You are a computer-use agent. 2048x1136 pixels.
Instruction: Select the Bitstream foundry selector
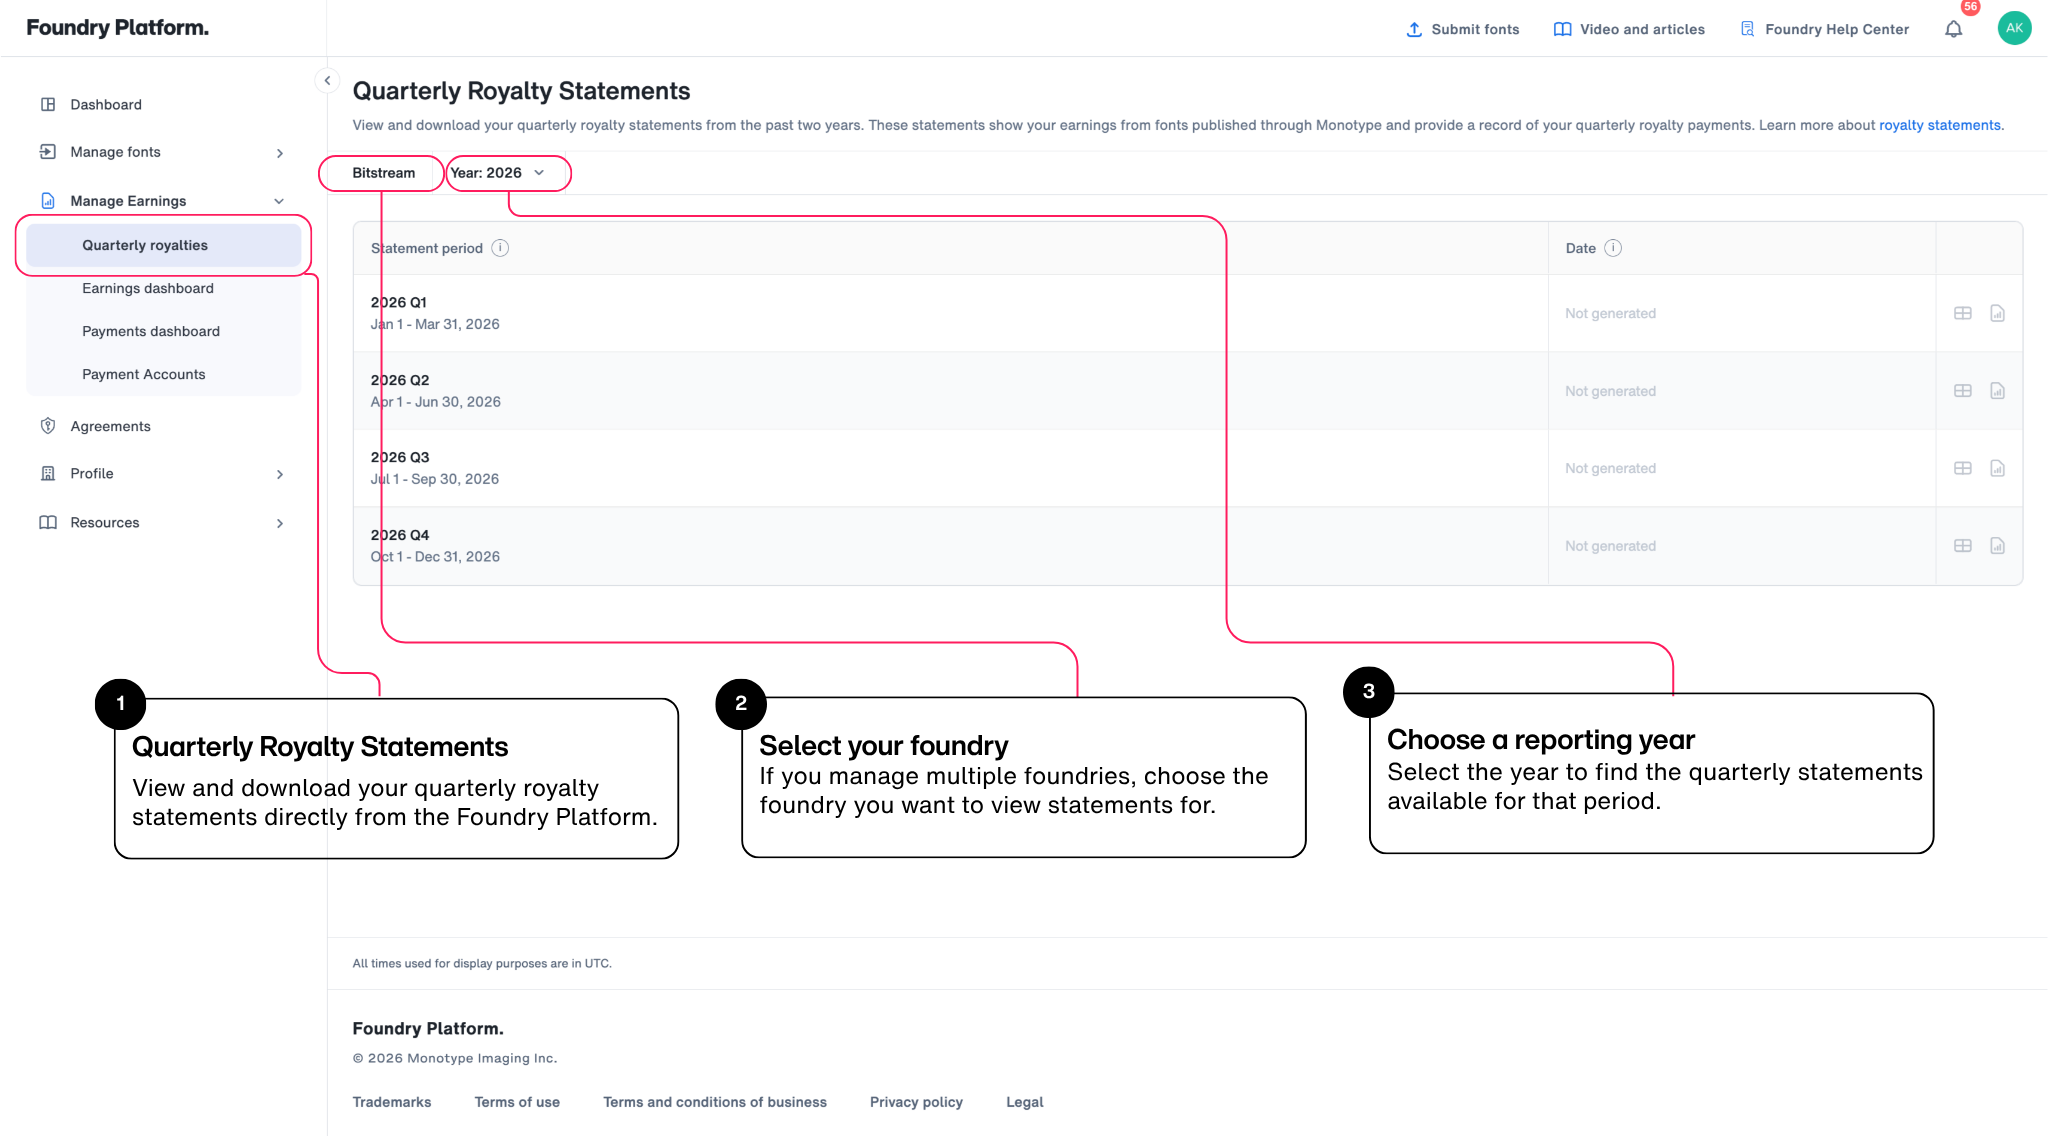coord(383,173)
